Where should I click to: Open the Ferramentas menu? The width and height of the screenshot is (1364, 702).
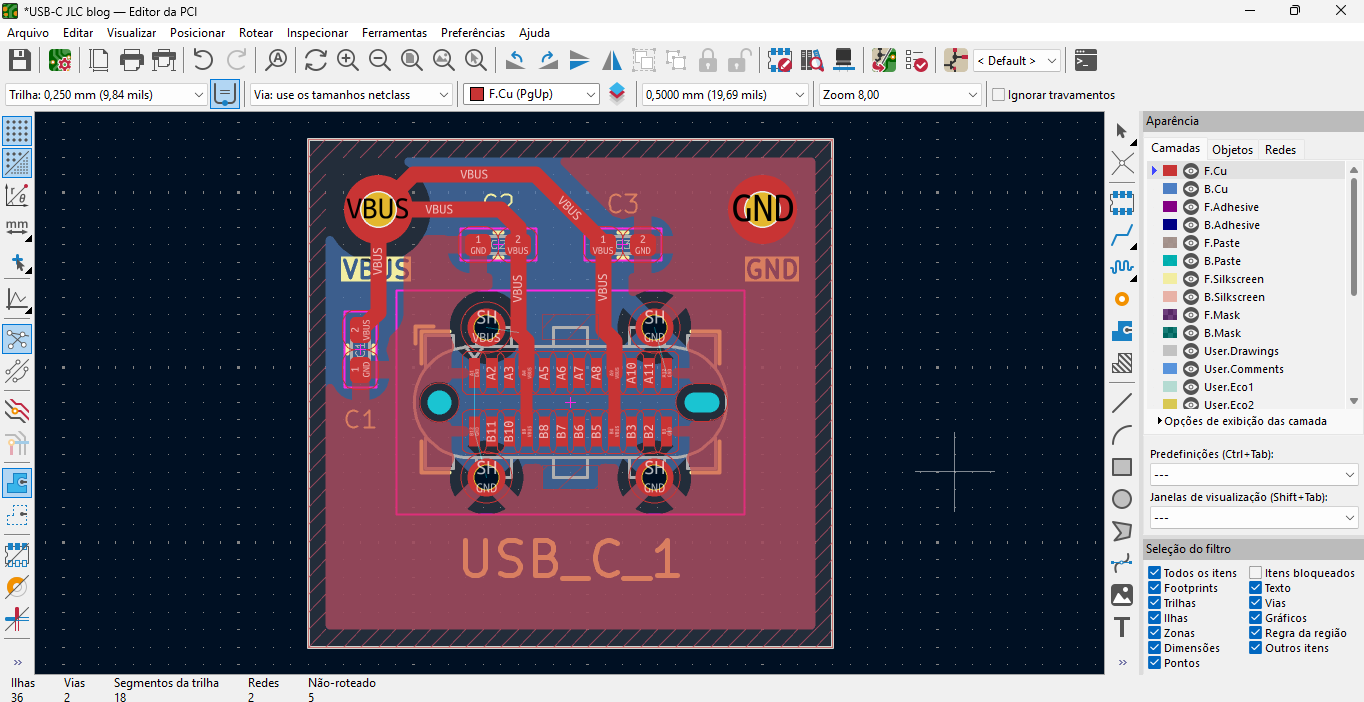click(394, 33)
